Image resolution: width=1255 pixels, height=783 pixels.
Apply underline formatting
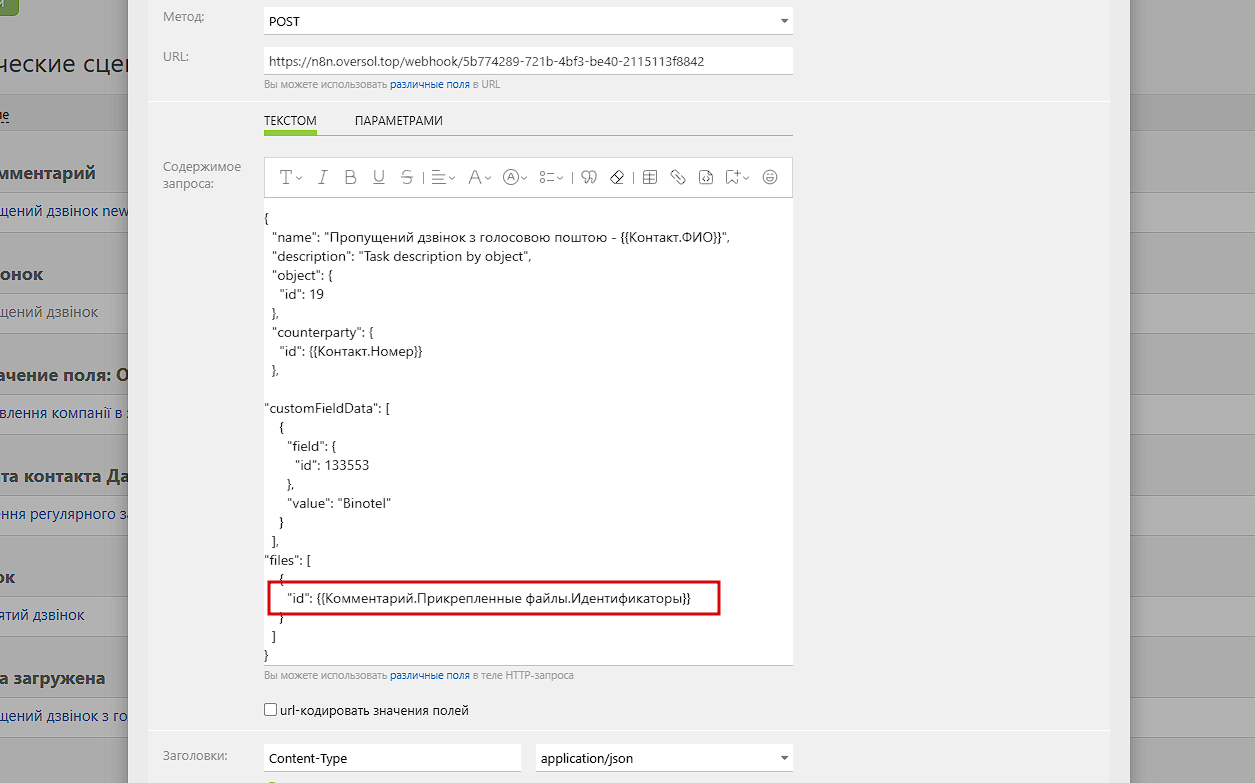pos(378,177)
